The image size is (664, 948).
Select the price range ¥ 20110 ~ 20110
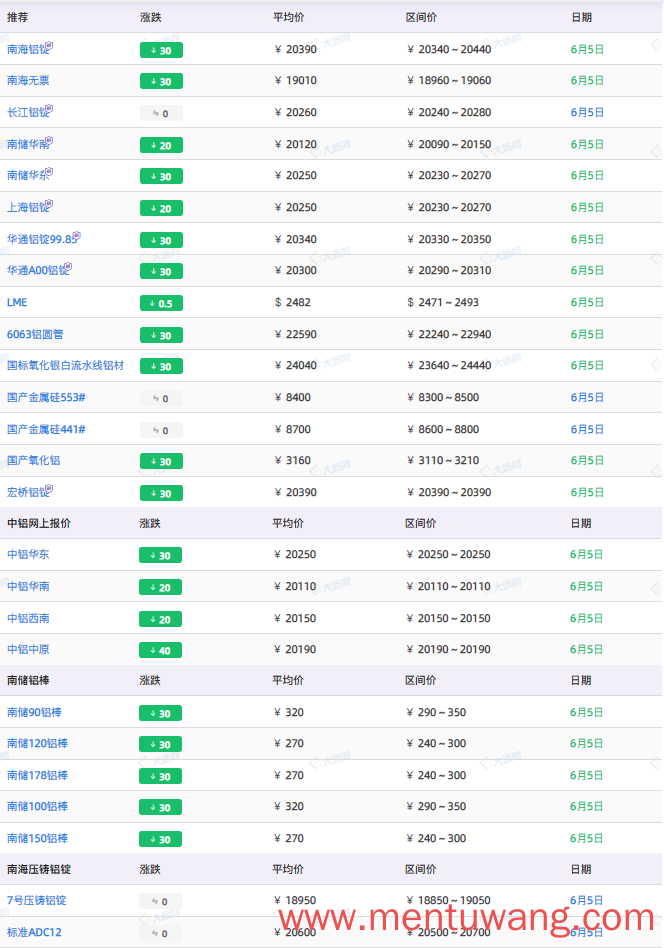pos(449,586)
